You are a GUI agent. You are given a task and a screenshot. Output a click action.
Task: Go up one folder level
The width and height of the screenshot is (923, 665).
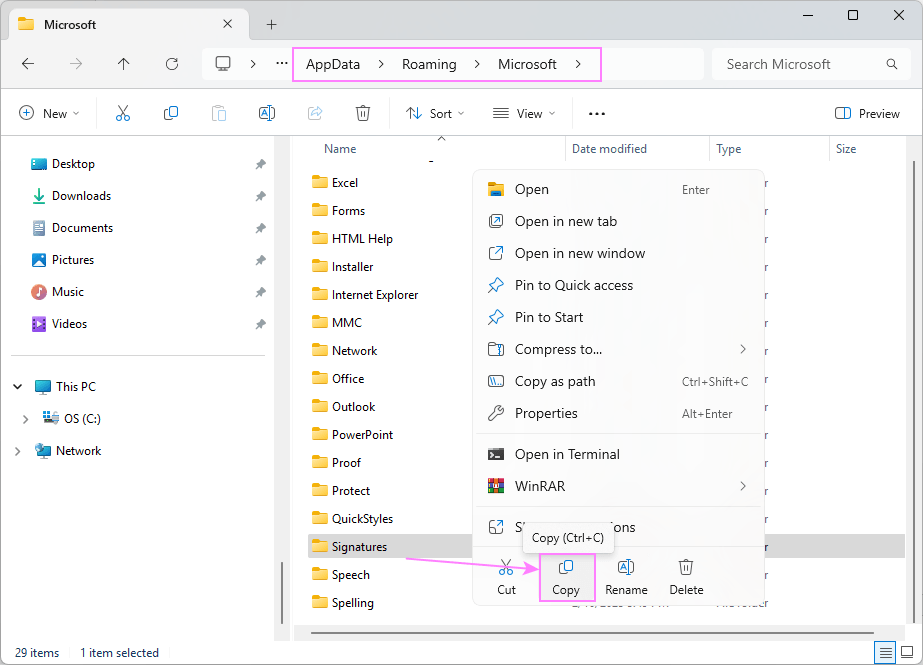124,64
